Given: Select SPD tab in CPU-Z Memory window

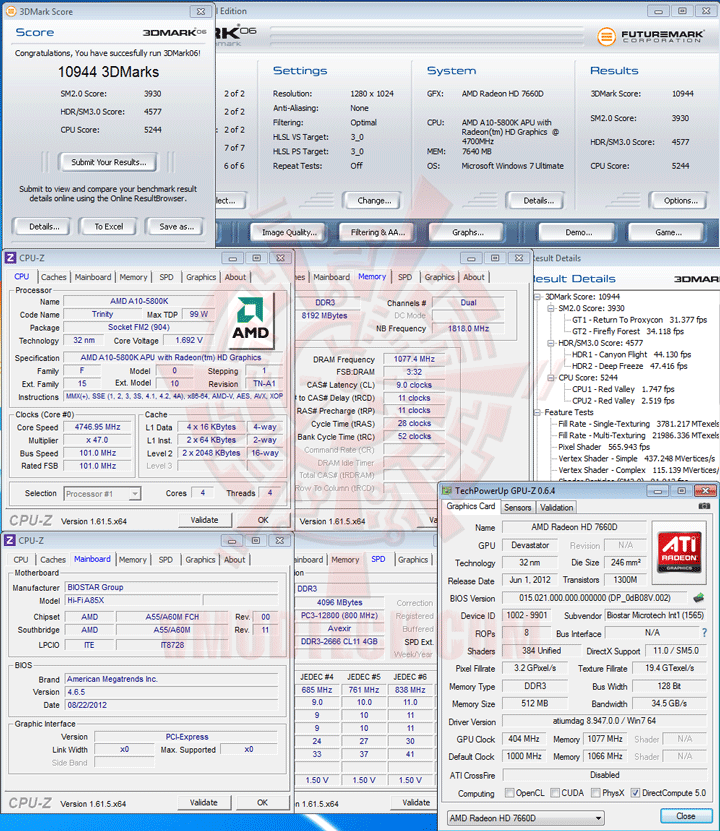Looking at the screenshot, I should (x=405, y=277).
